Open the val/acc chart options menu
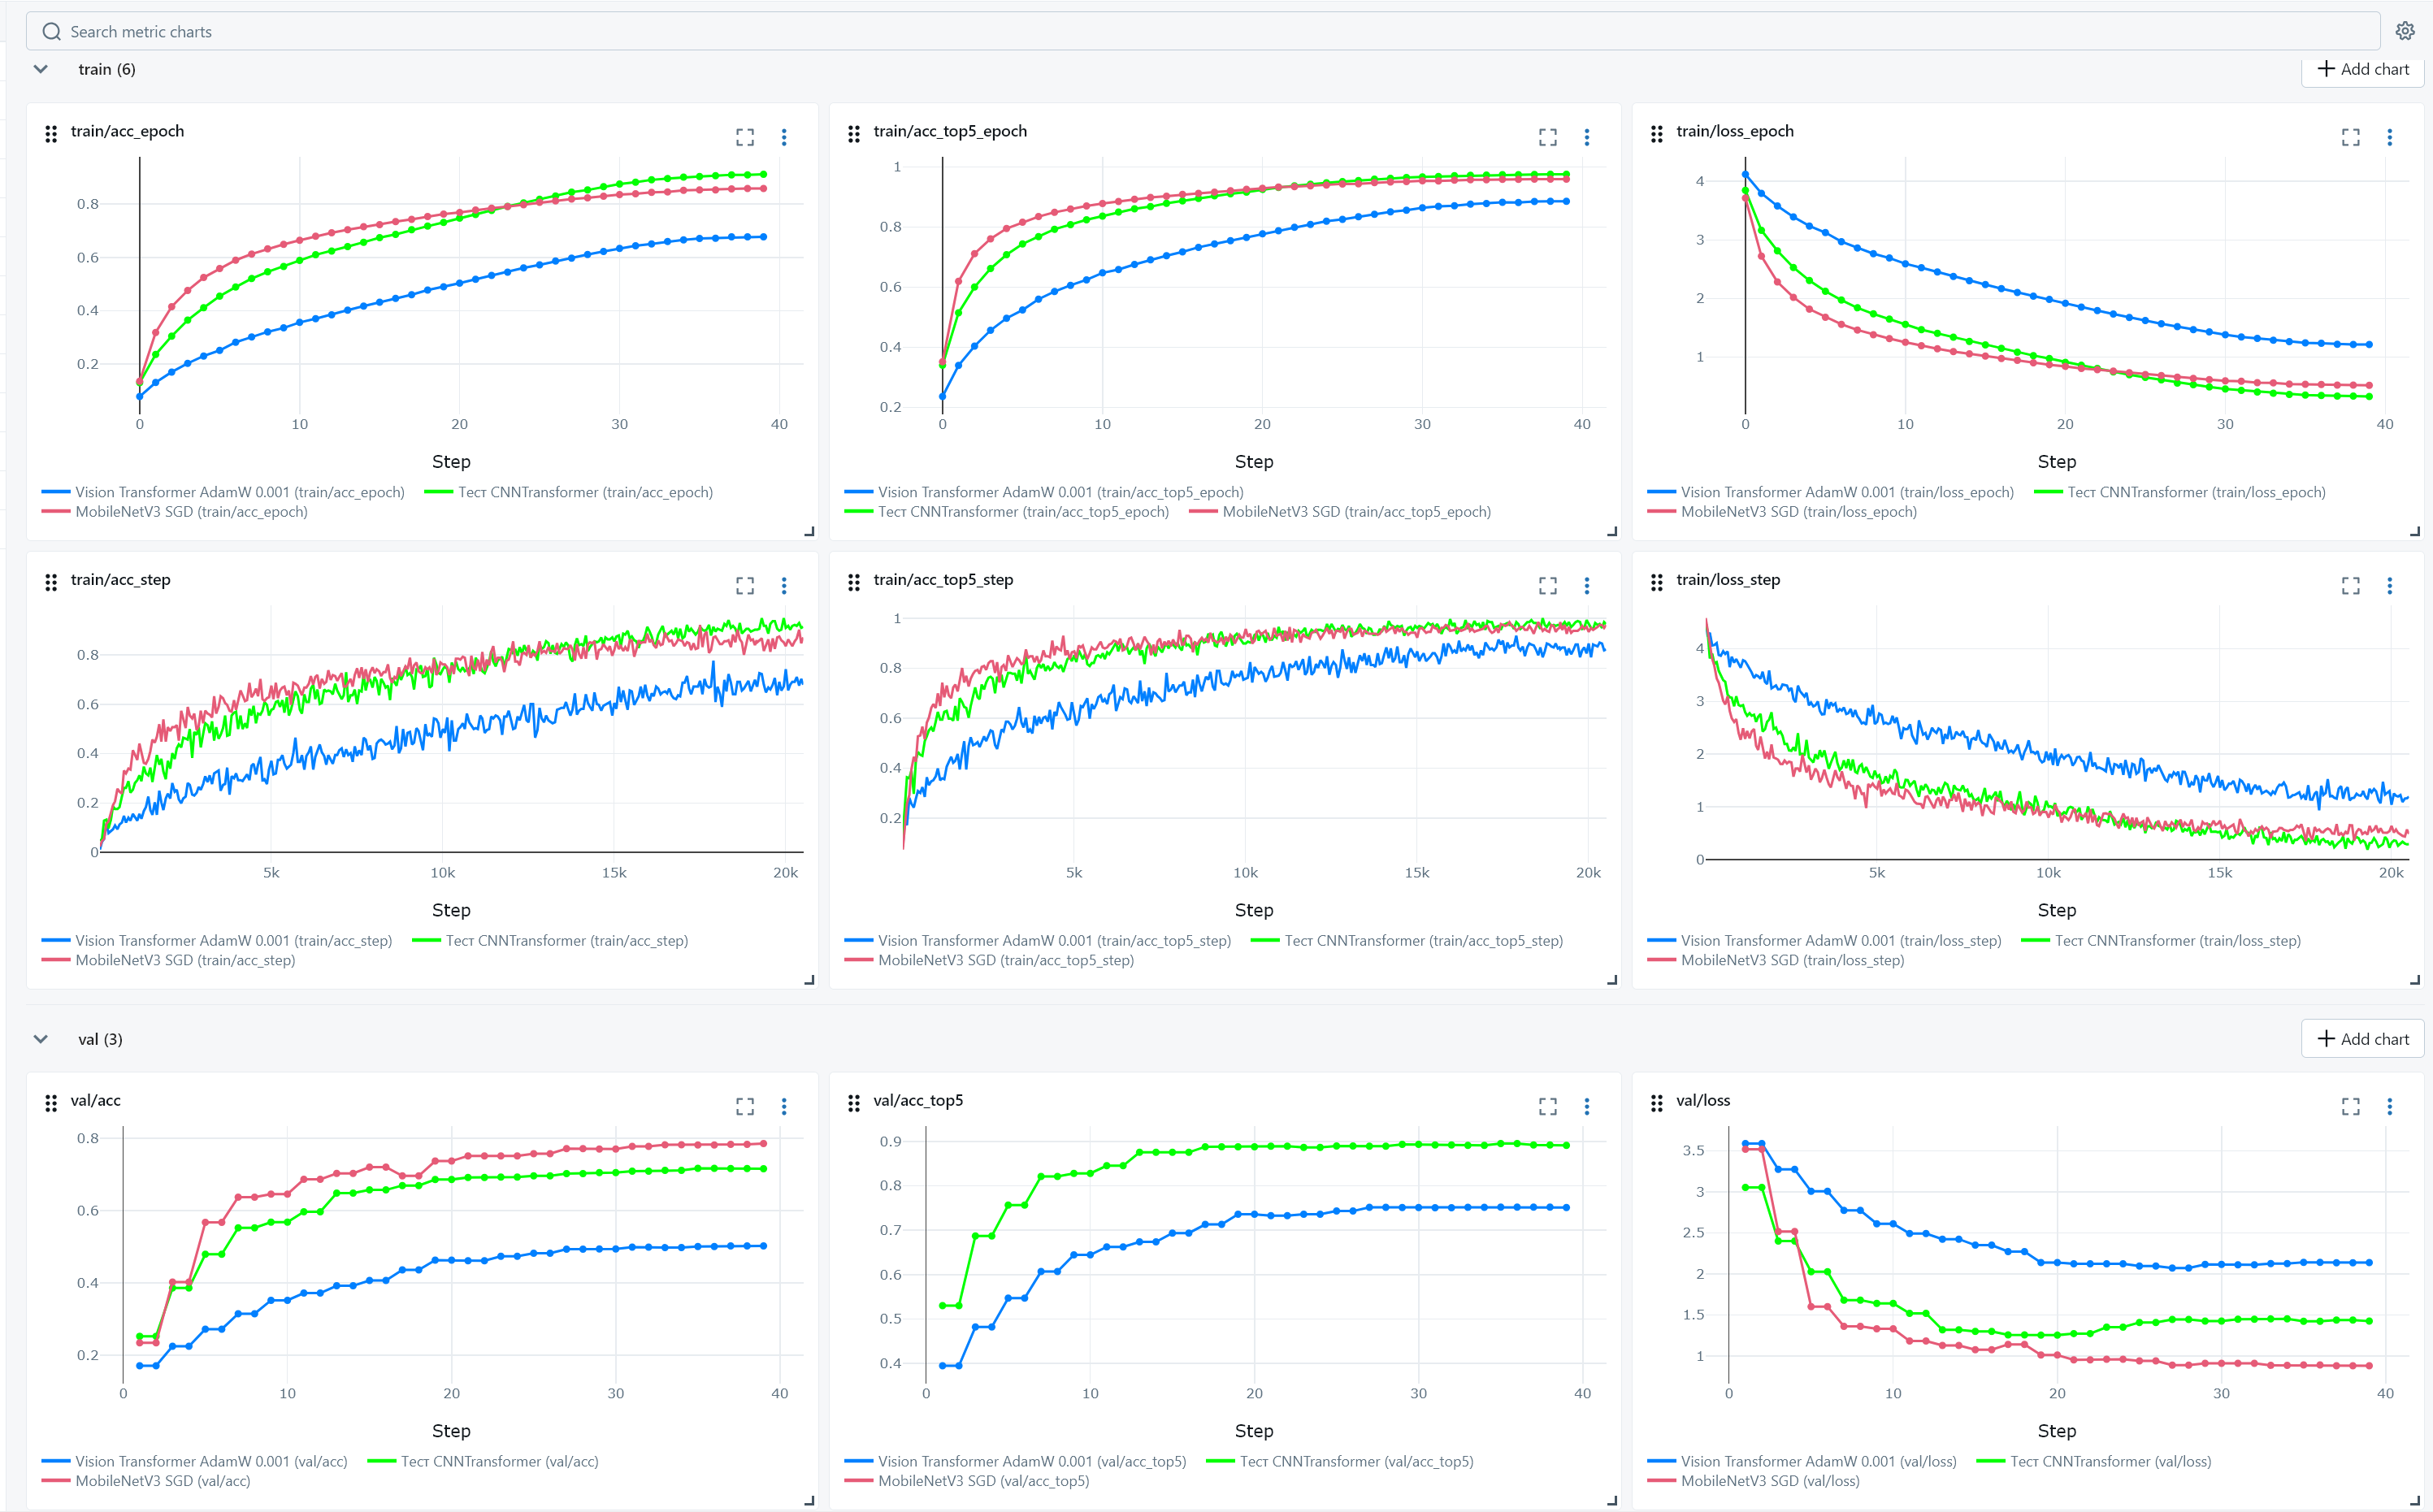The height and width of the screenshot is (1512, 2433). (784, 1106)
